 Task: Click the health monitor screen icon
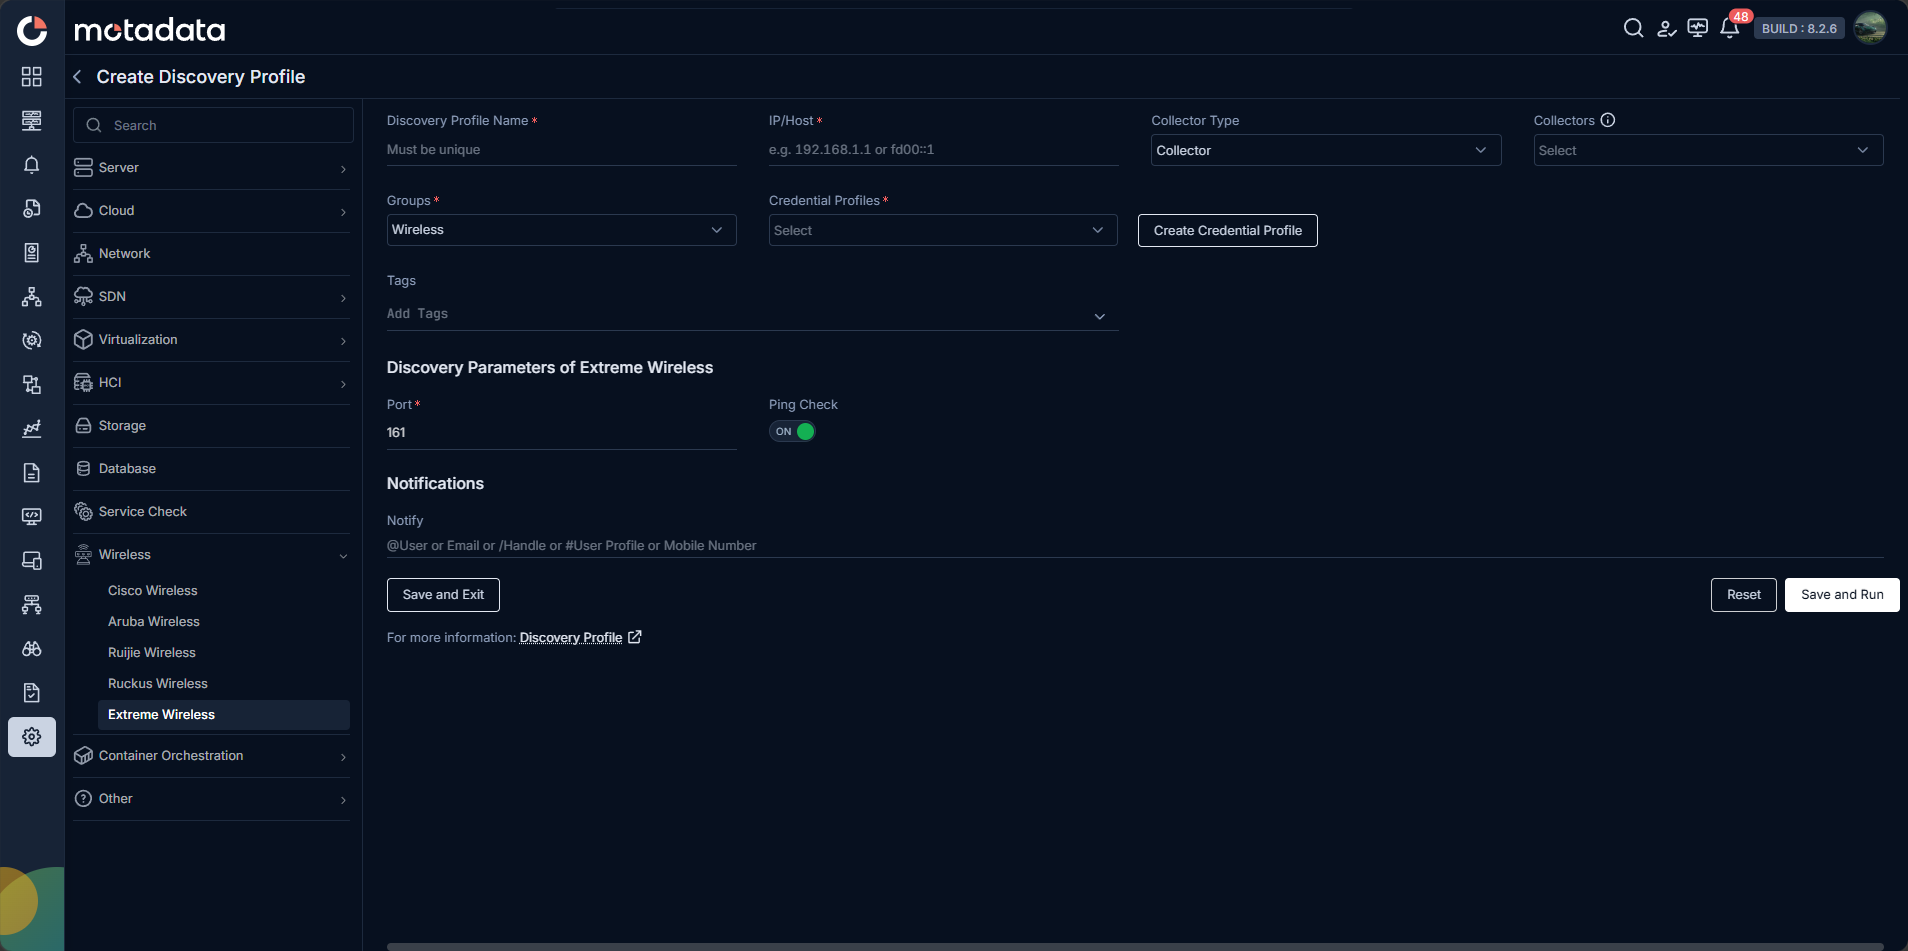coord(1697,28)
